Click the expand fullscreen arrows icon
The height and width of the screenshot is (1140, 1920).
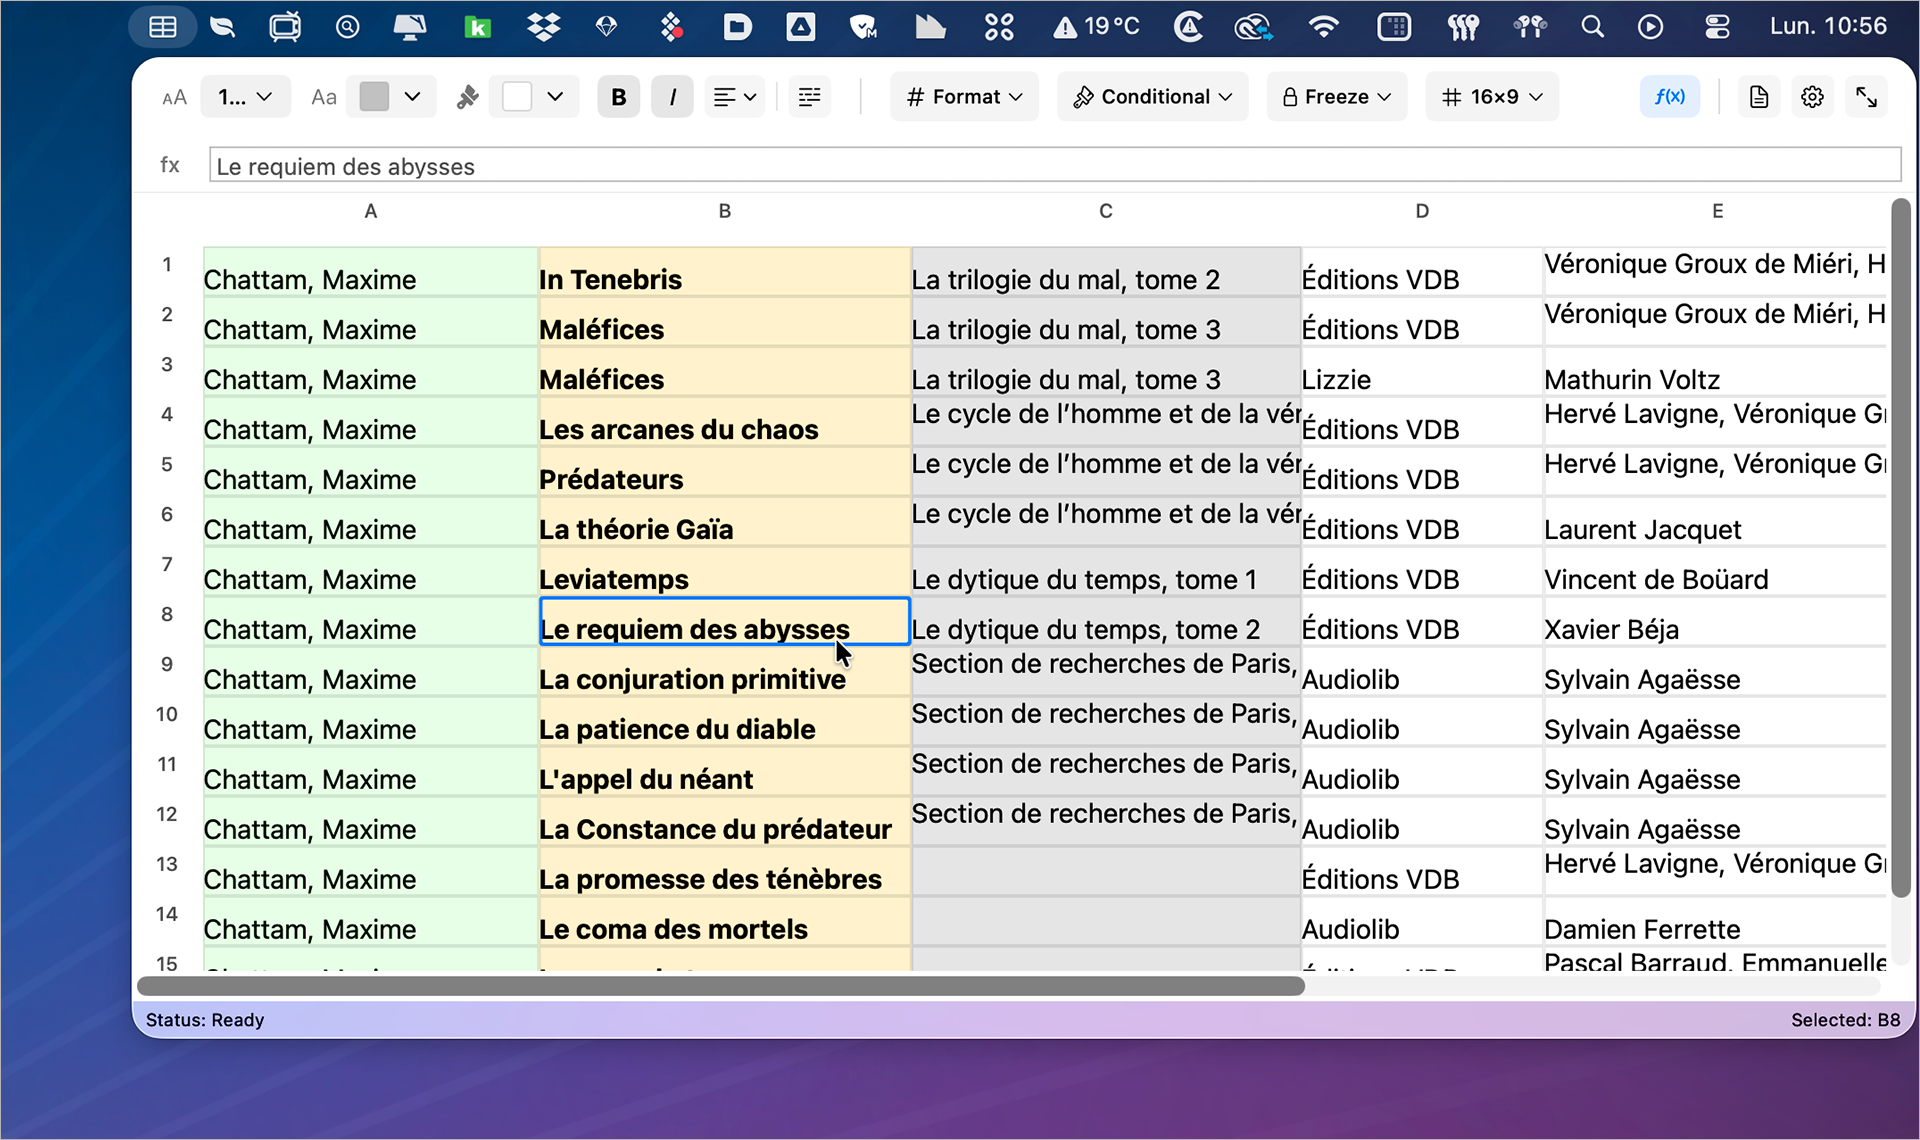(x=1866, y=97)
